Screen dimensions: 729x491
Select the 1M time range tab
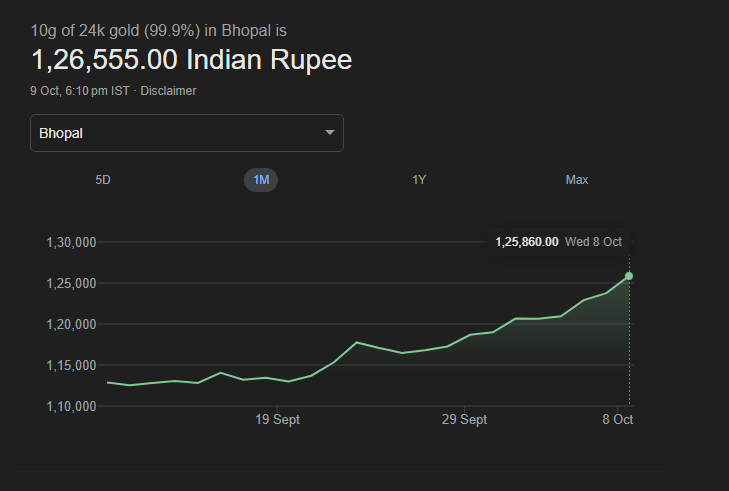point(261,180)
